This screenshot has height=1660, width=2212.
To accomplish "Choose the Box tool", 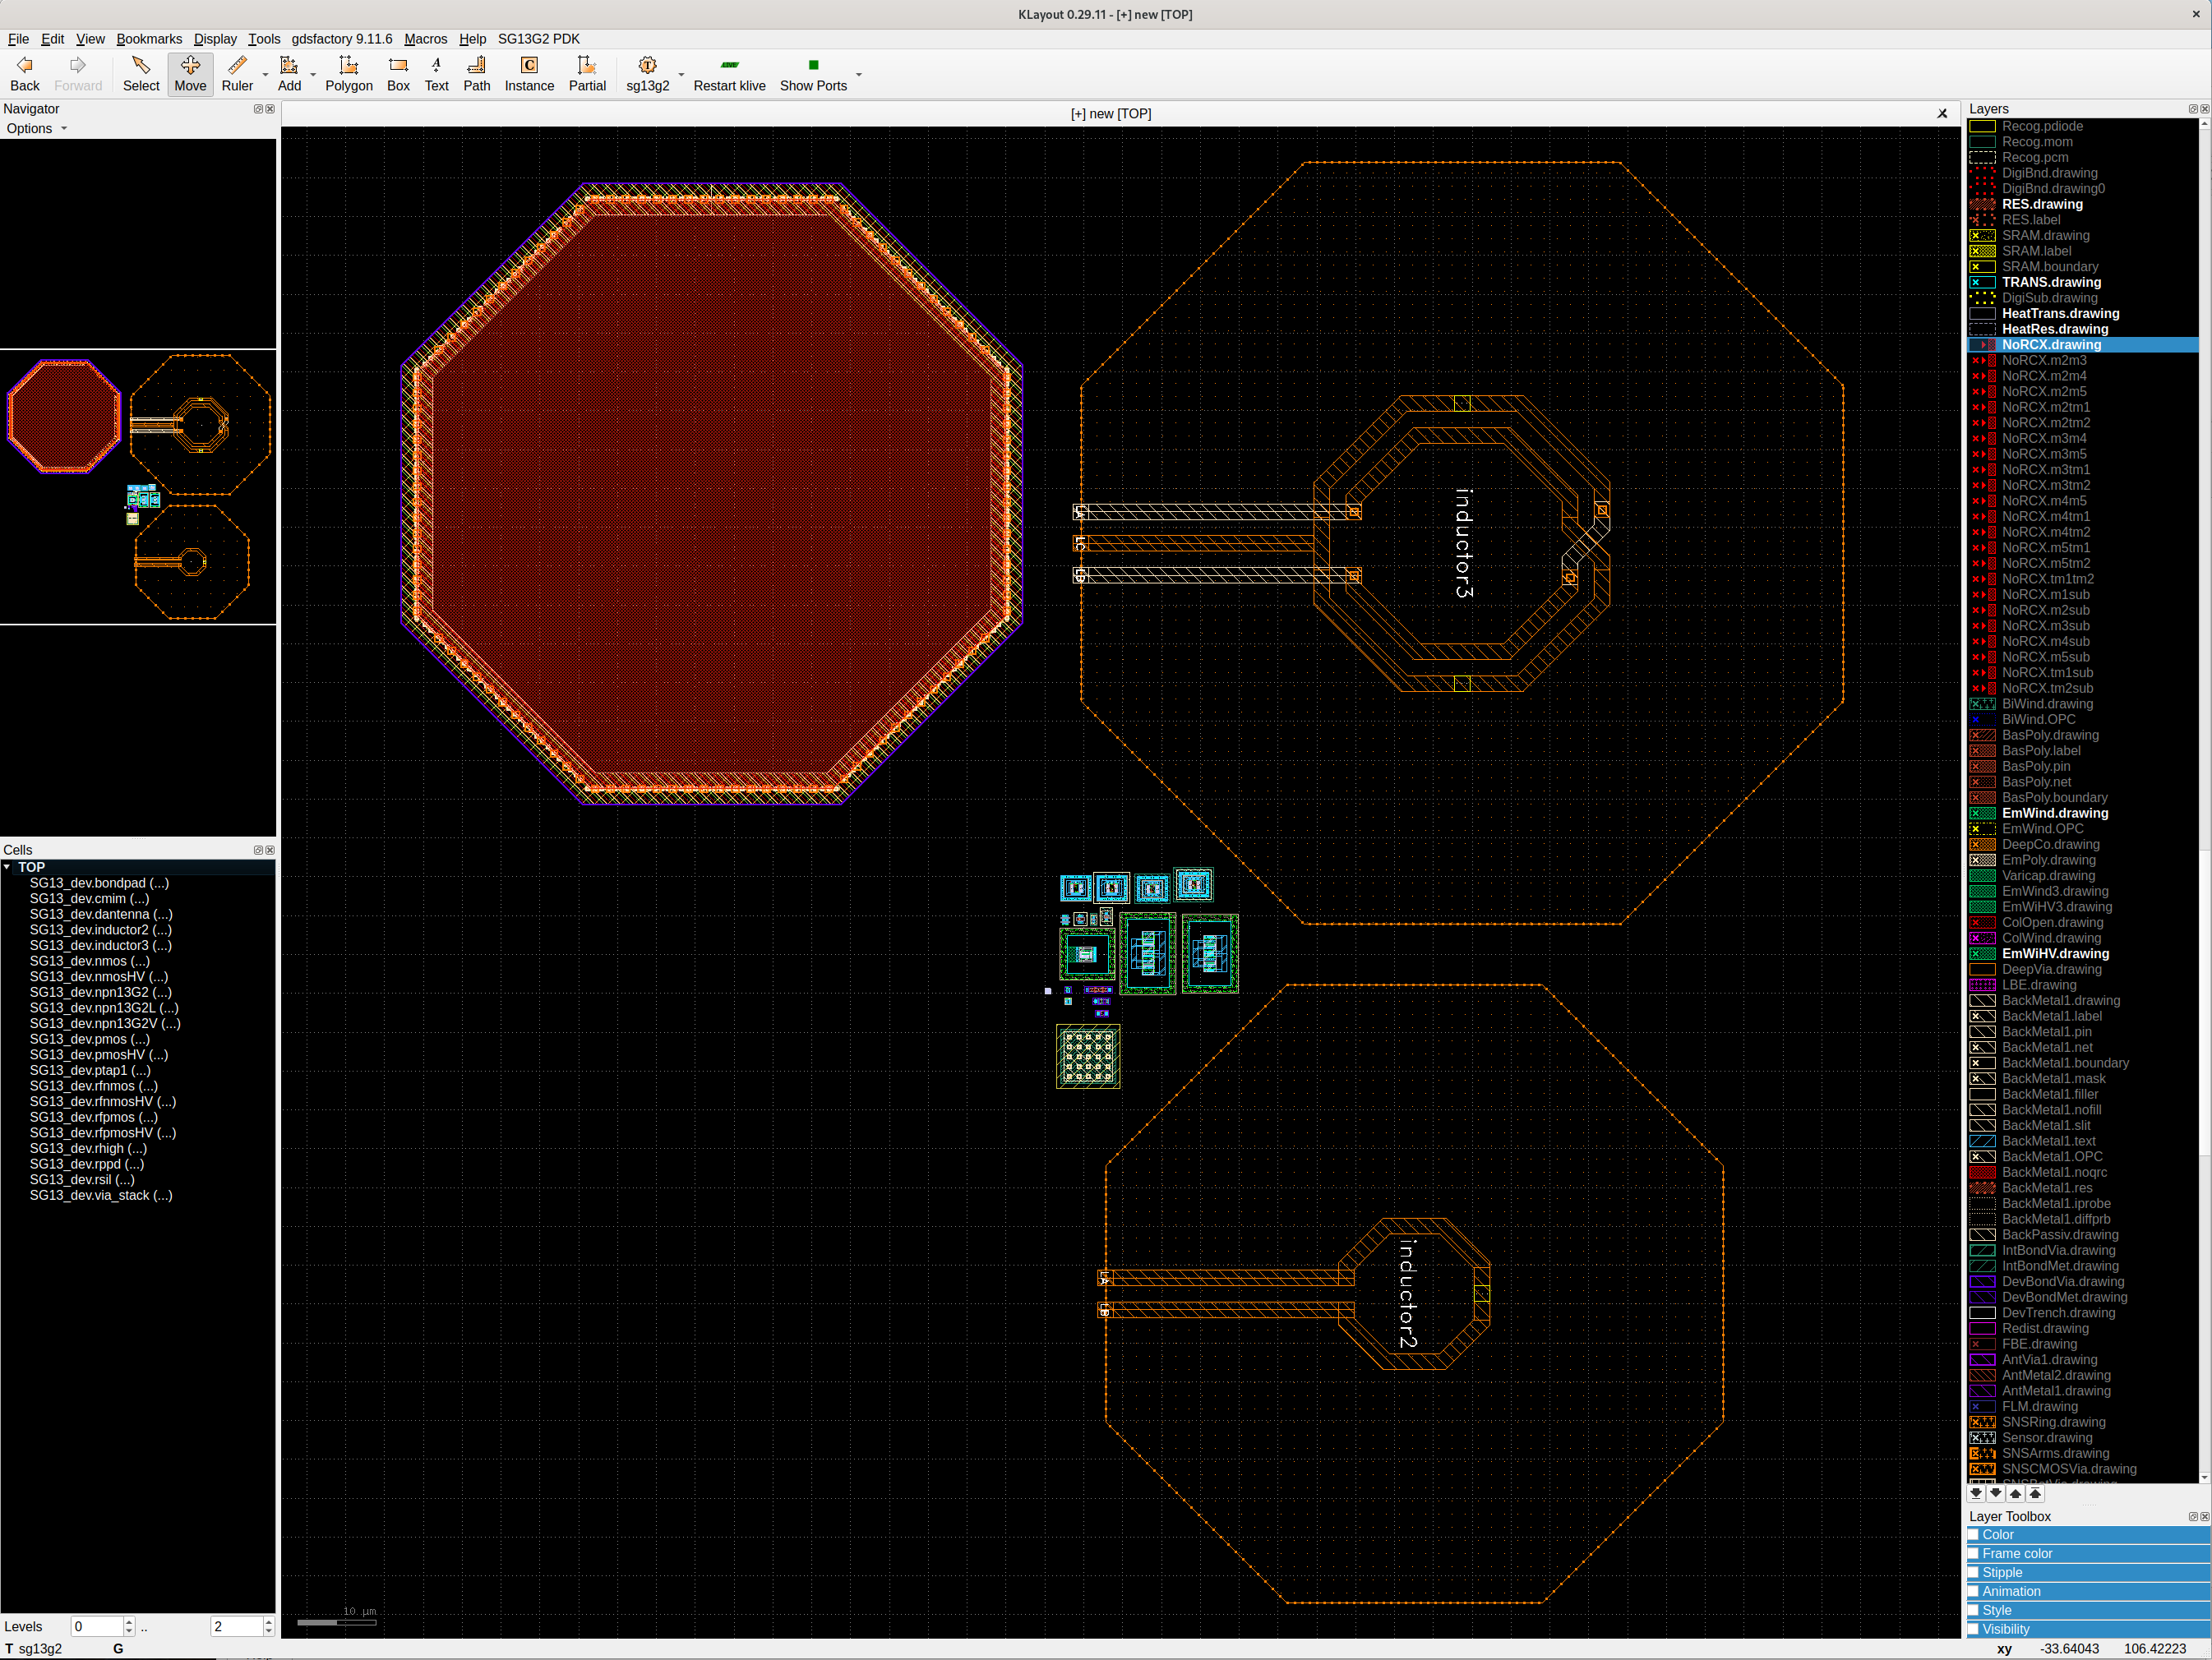I will tap(398, 73).
